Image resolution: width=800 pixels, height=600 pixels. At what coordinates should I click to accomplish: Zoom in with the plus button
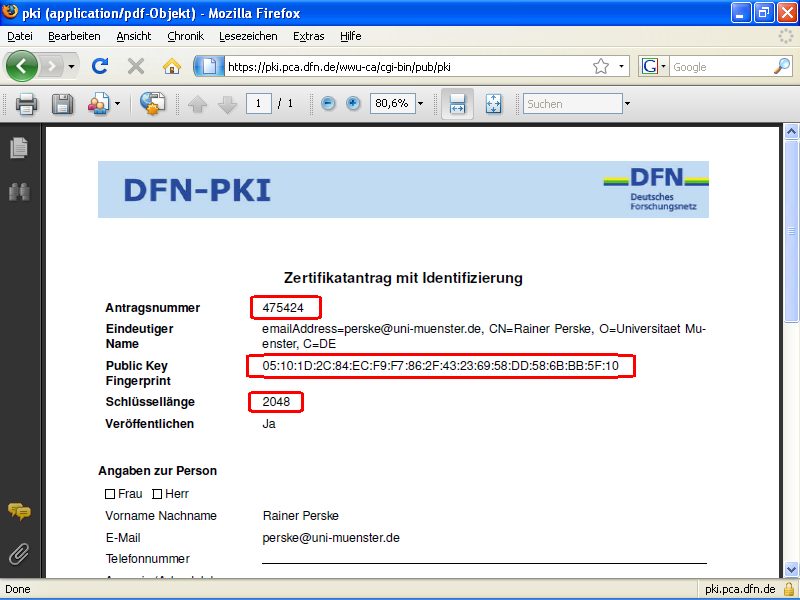coord(353,103)
